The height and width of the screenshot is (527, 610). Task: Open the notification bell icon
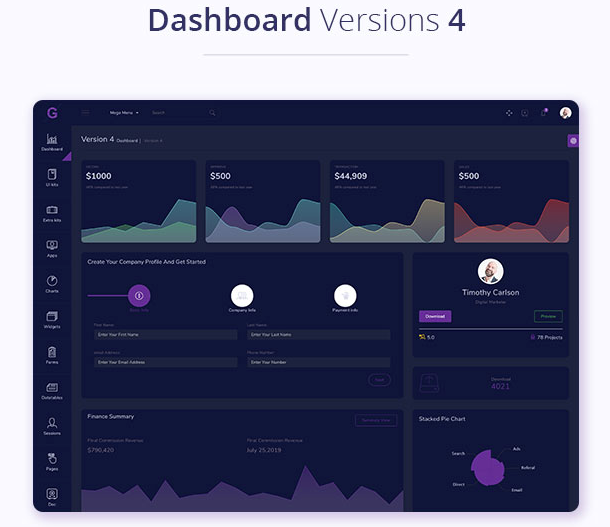pyautogui.click(x=544, y=113)
